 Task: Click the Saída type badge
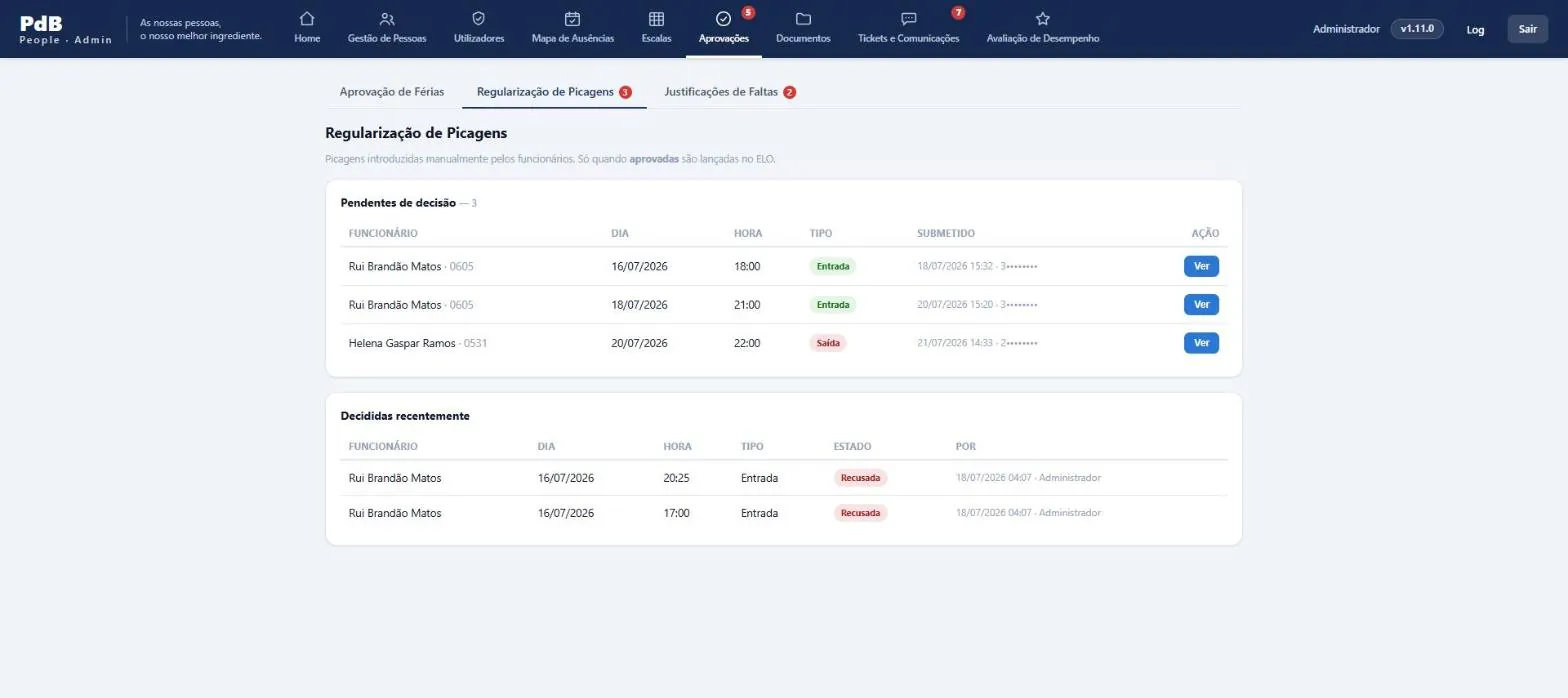tap(828, 343)
